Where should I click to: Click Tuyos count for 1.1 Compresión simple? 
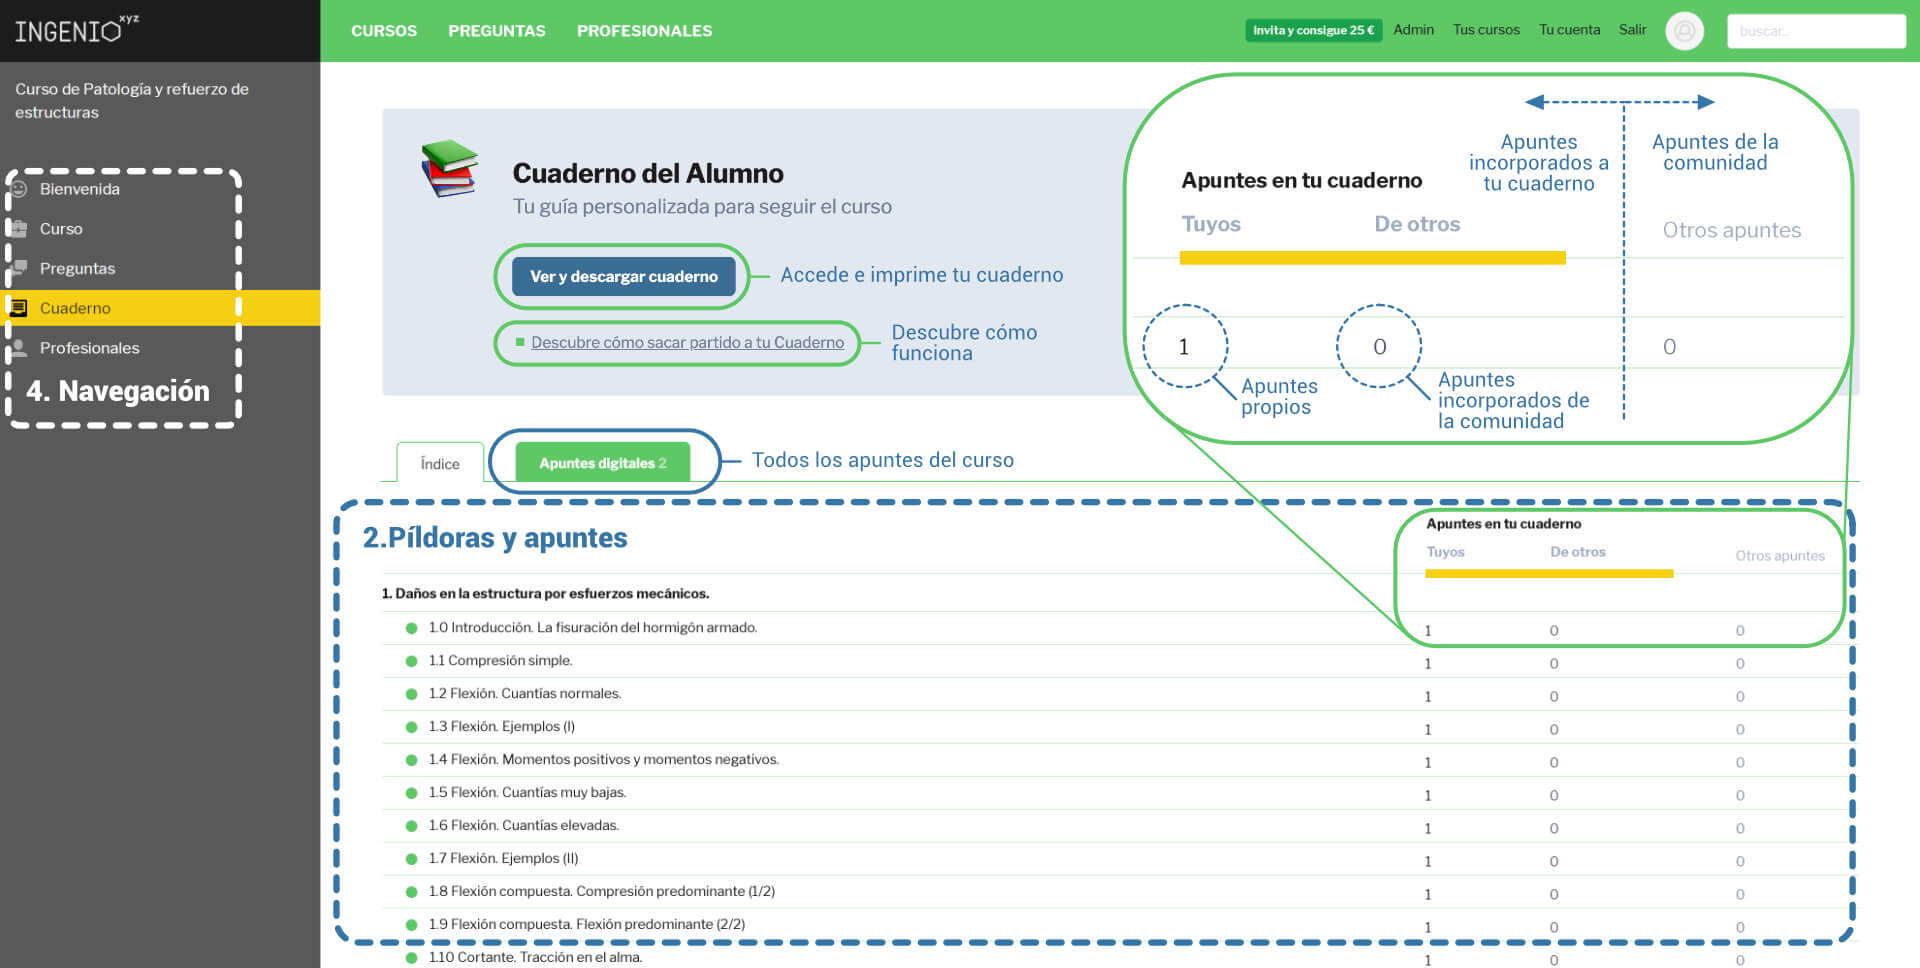click(x=1428, y=664)
